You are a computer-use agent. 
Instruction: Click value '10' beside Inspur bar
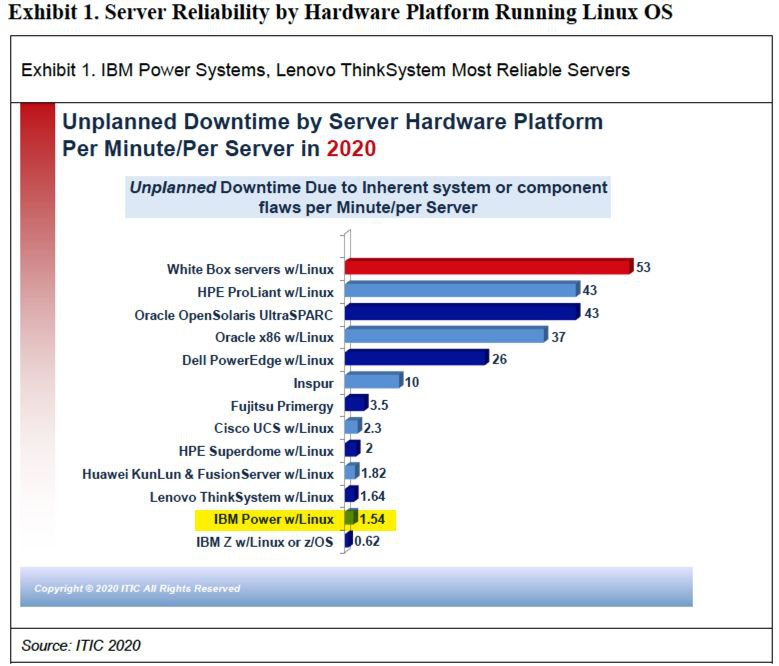tap(411, 382)
